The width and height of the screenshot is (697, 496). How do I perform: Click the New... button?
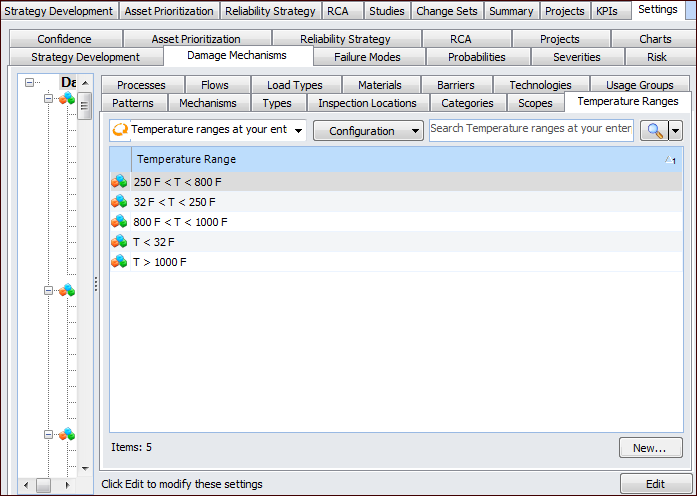pos(650,448)
